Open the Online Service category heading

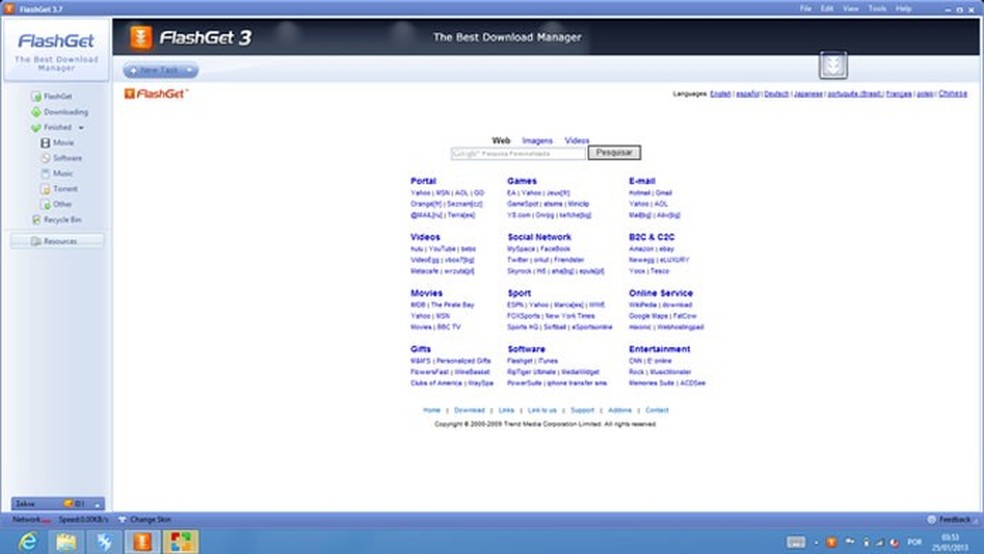pos(661,293)
